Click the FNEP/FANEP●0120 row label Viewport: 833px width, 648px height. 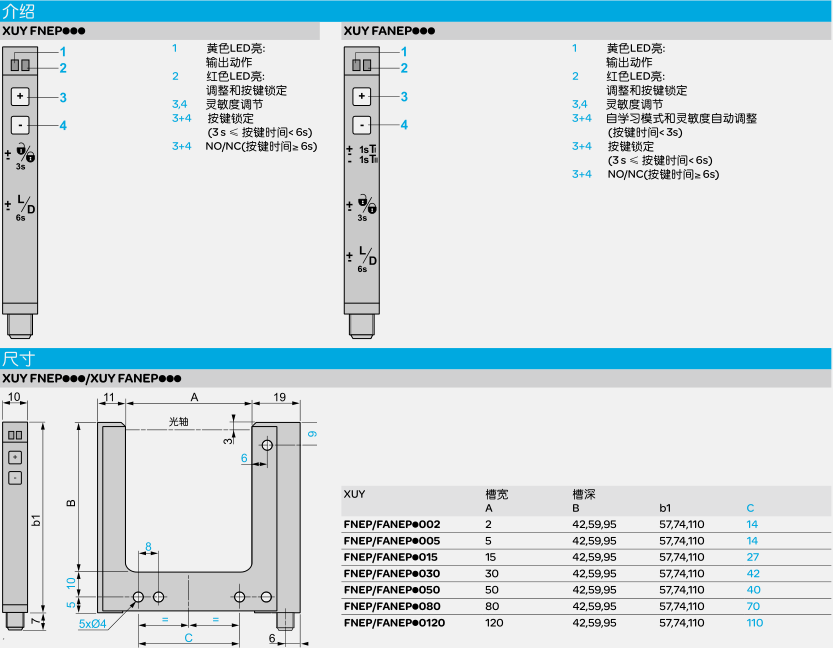pyautogui.click(x=394, y=623)
